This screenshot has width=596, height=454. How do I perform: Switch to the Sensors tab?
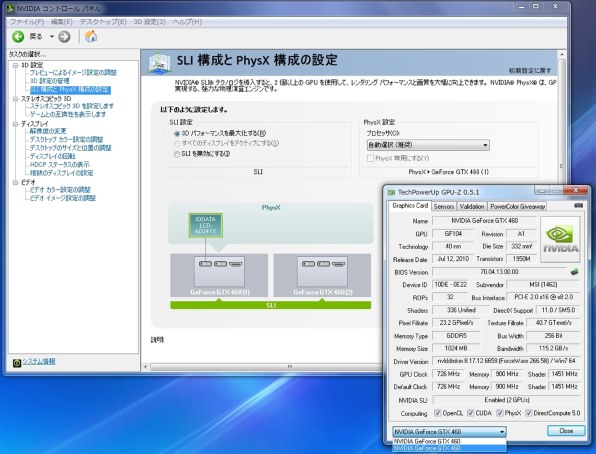[x=444, y=206]
